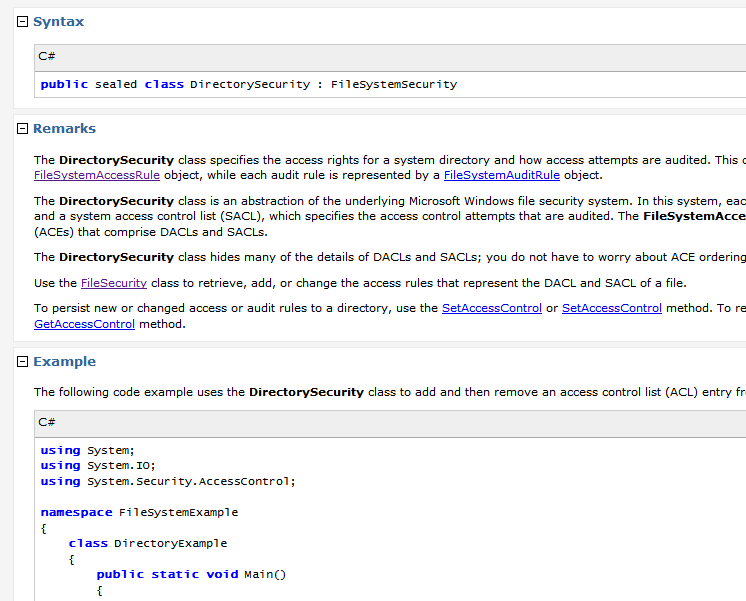Image resolution: width=746 pixels, height=601 pixels.
Task: Click the 'class hides many of the details' paragraph
Action: [390, 257]
